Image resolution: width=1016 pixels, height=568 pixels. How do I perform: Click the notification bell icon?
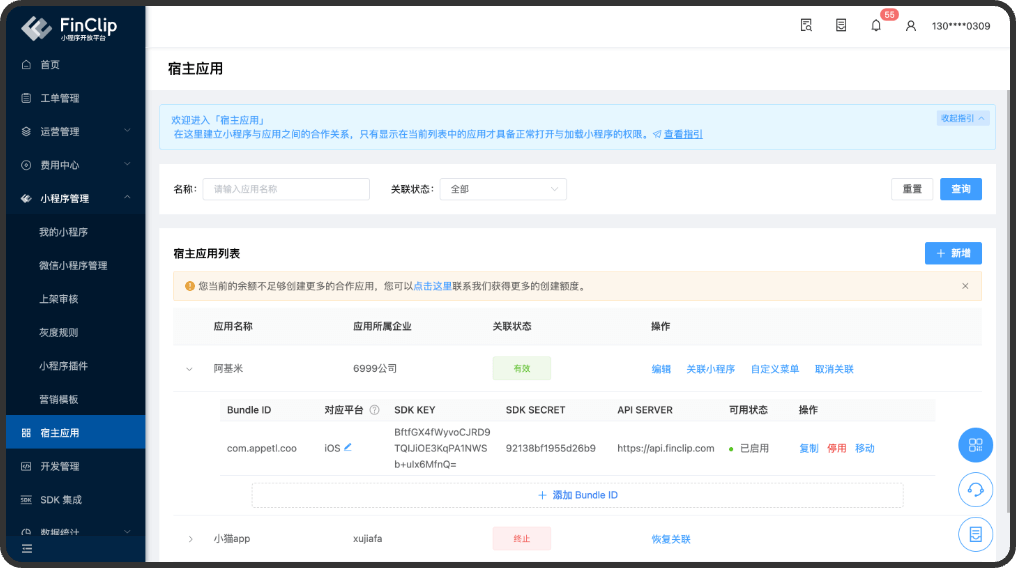click(x=876, y=26)
